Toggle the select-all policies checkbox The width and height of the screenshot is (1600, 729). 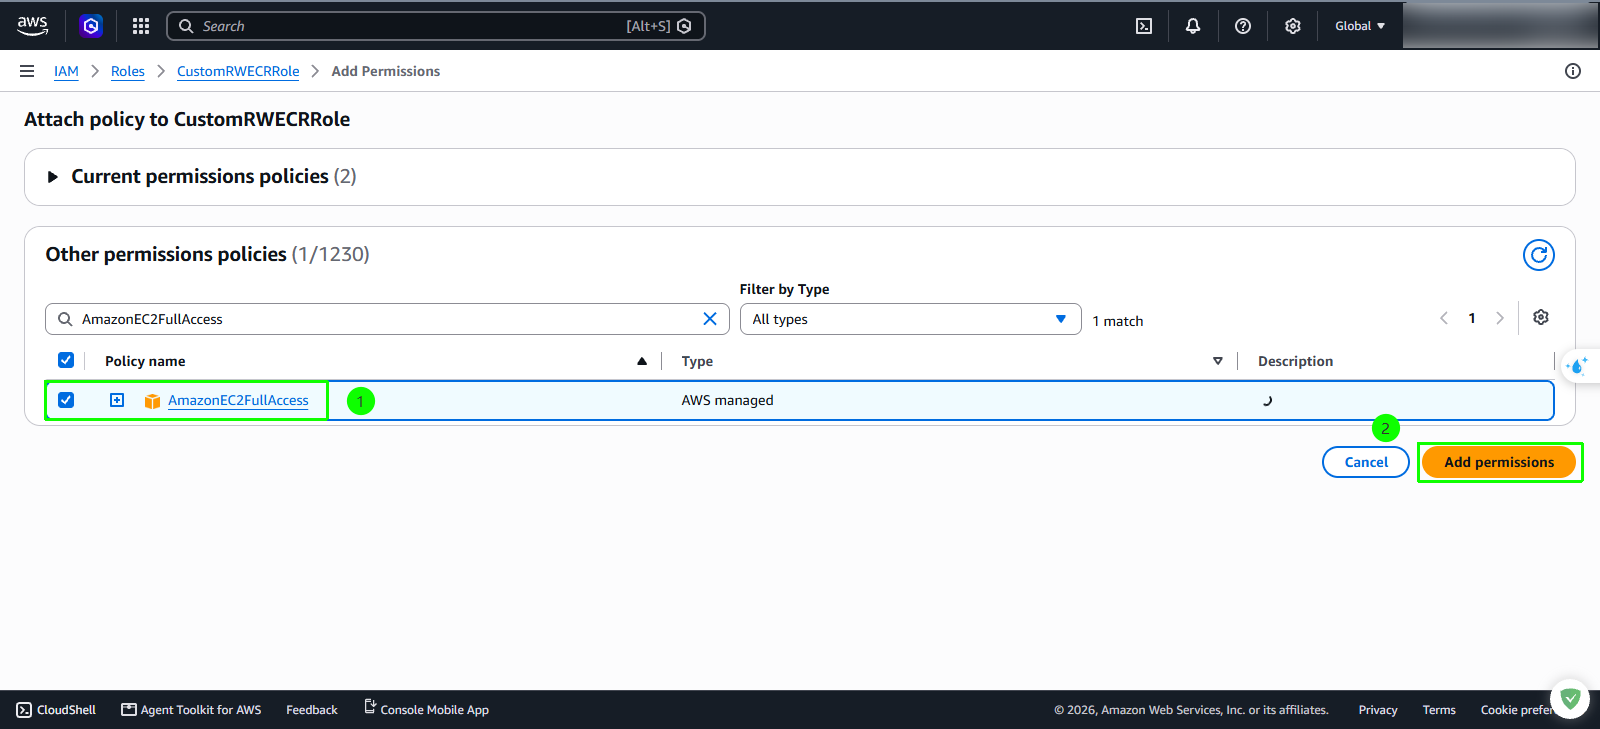click(x=66, y=360)
